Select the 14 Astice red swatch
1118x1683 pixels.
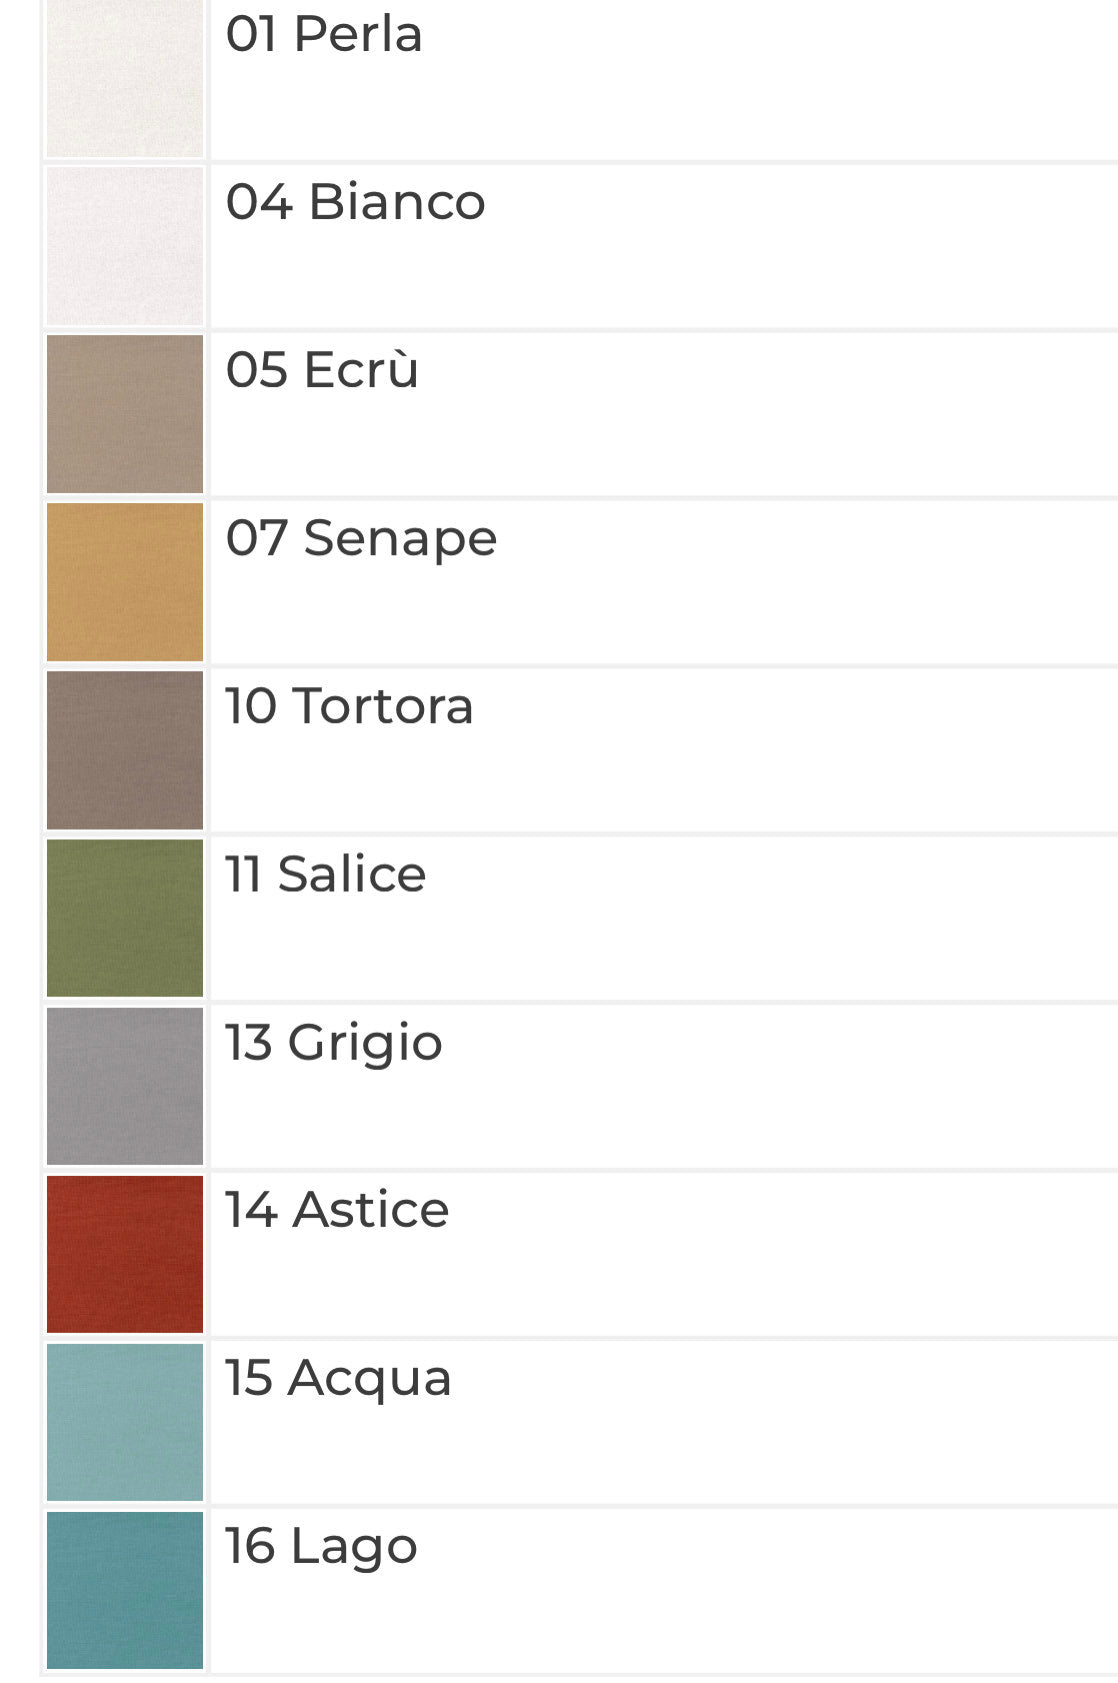click(125, 1254)
